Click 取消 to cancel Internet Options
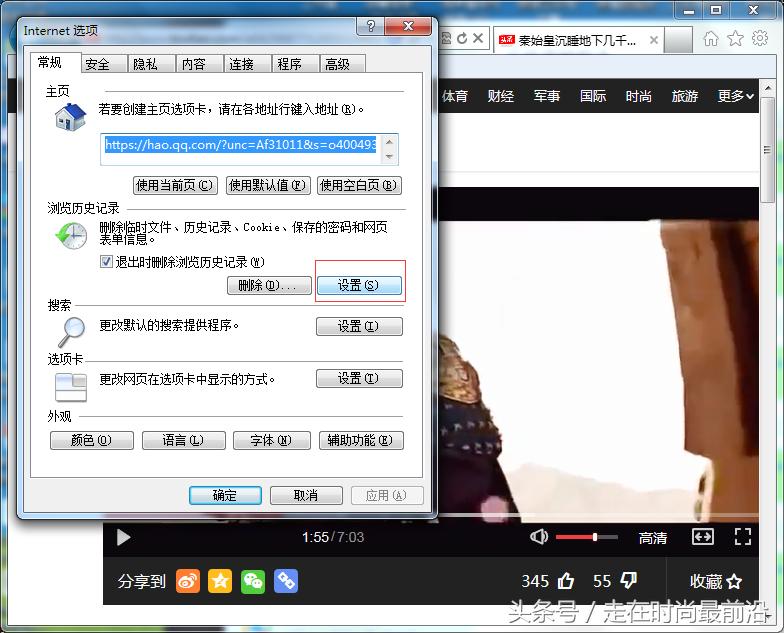Viewport: 784px width, 633px height. coord(306,496)
